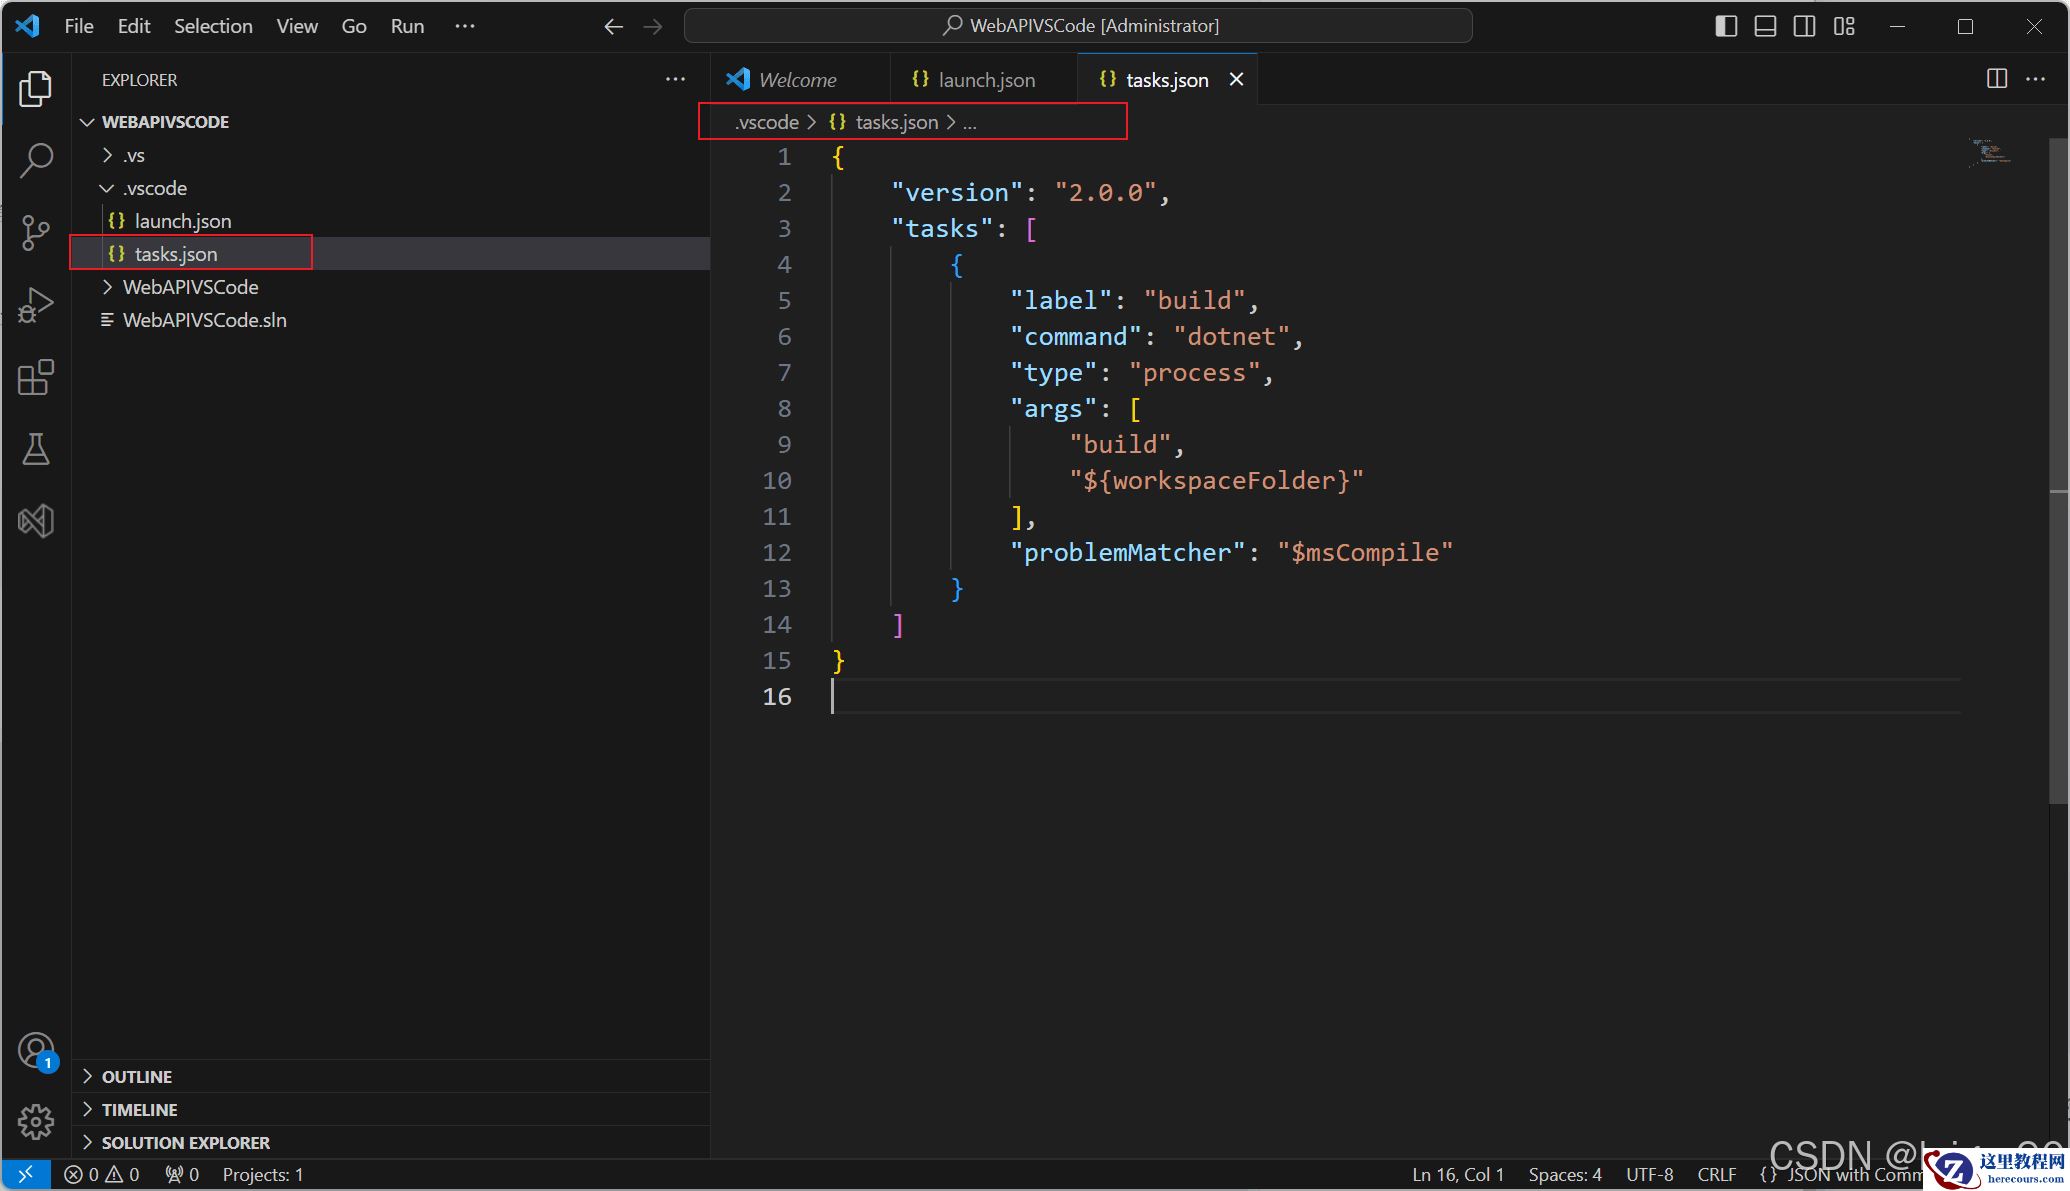Toggle primary side bar visibility

(1726, 26)
